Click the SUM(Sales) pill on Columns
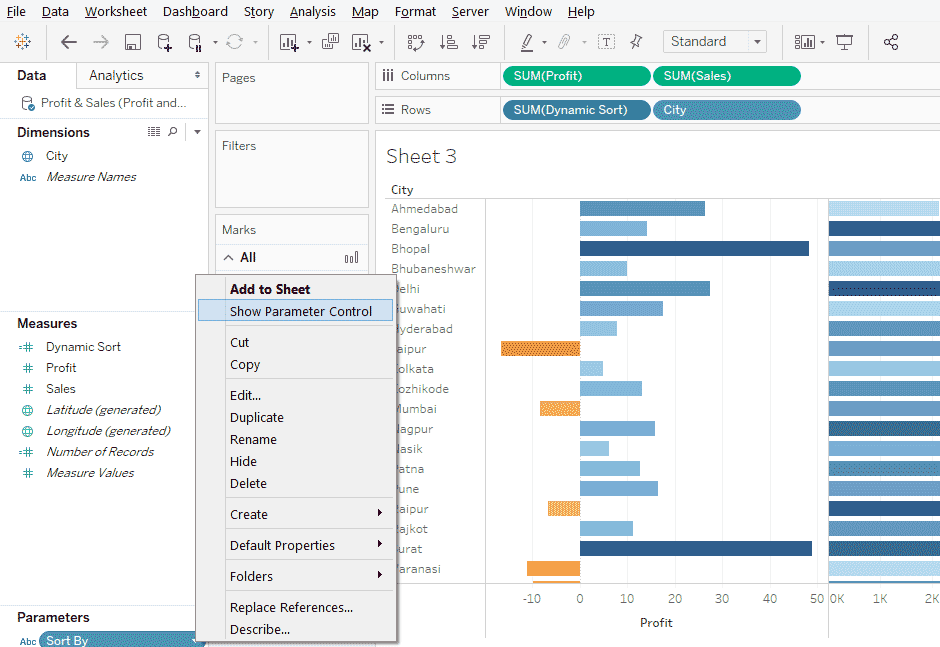The image size is (940, 647). (726, 76)
